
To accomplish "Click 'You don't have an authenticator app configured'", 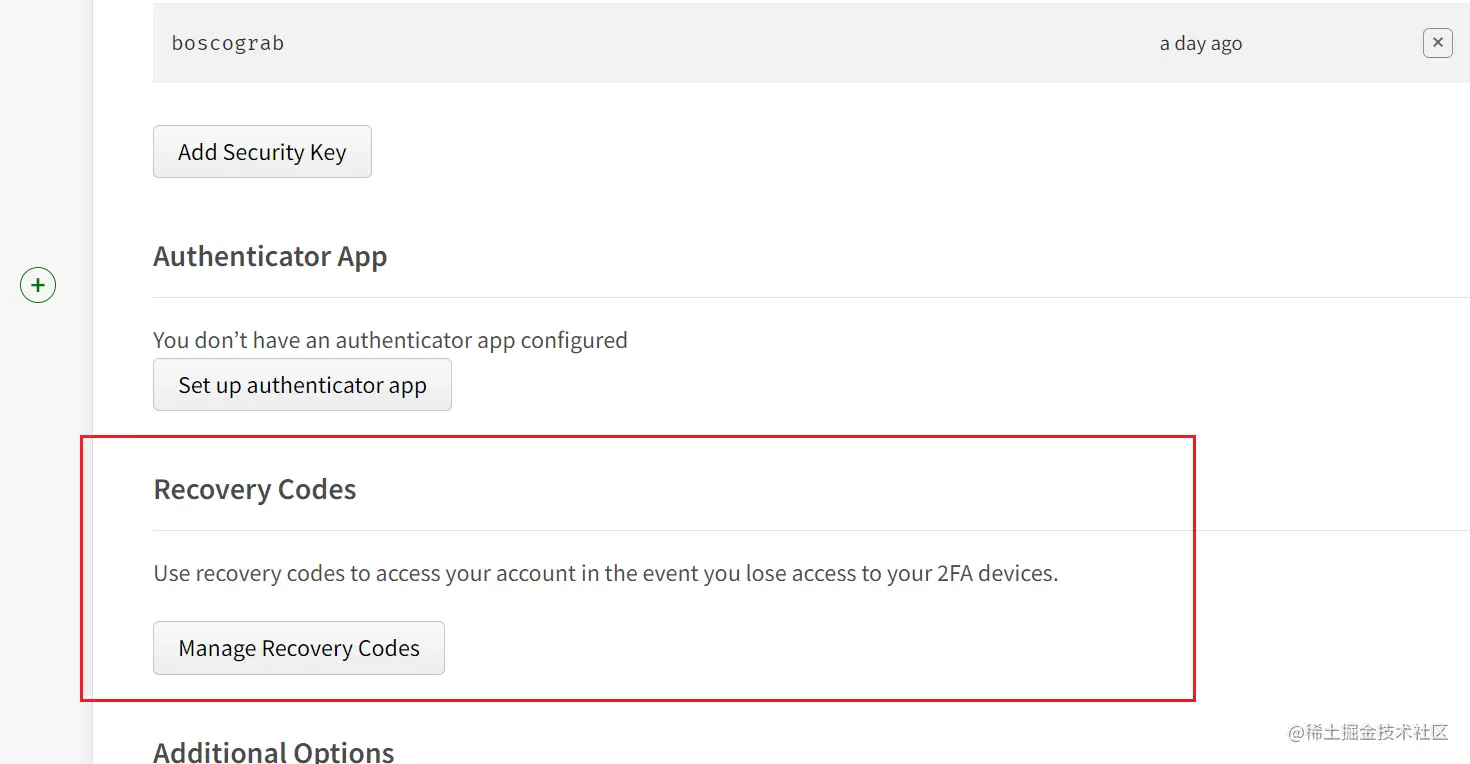I will click(x=390, y=340).
